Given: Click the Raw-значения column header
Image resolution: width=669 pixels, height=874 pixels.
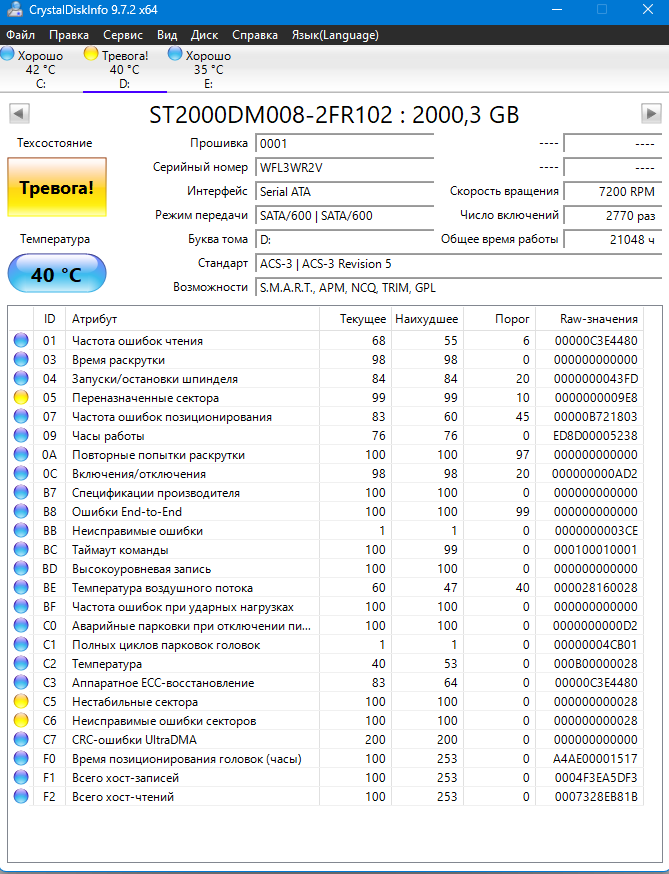Looking at the screenshot, I should 589,319.
